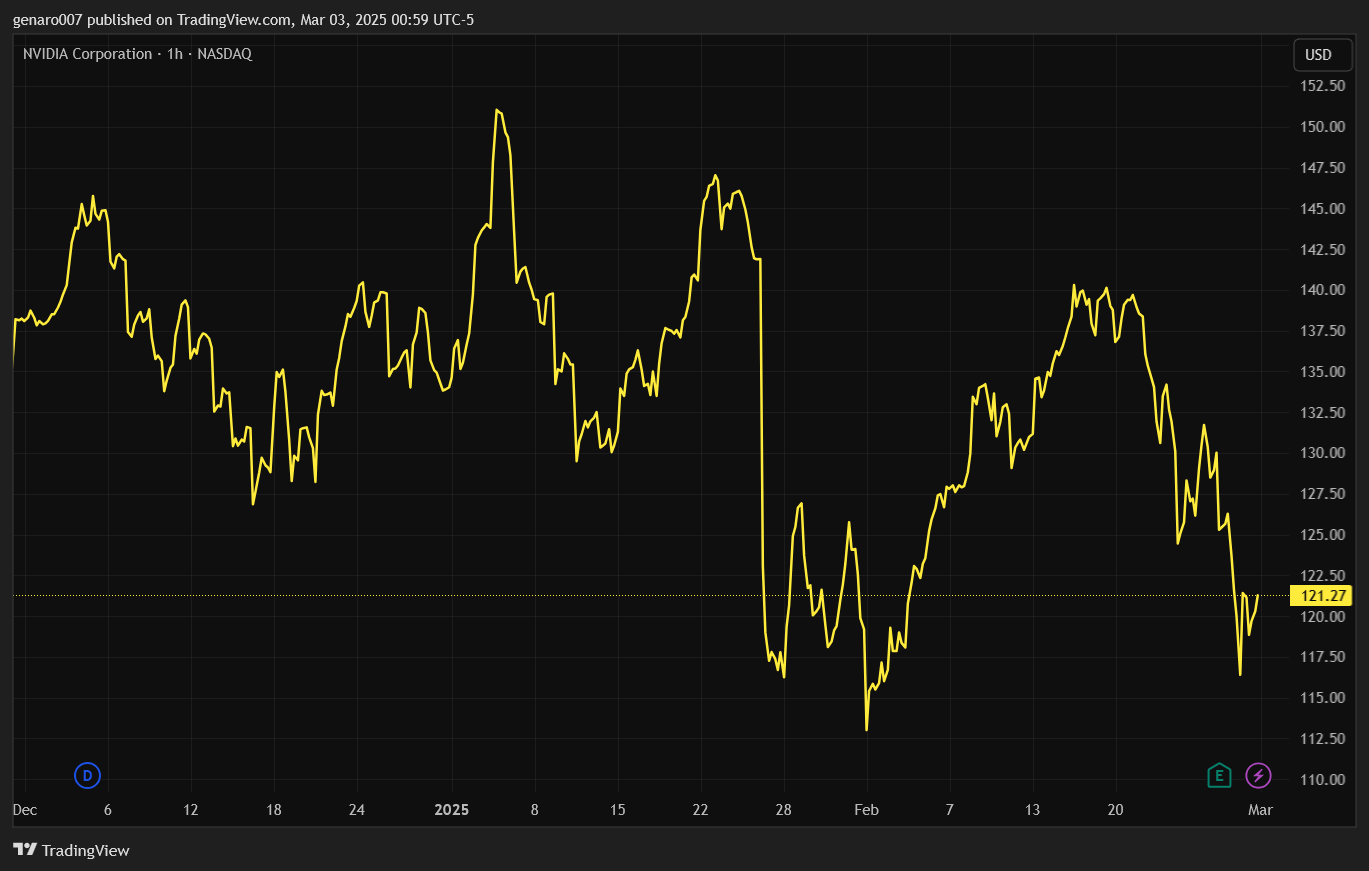This screenshot has height=871, width=1369.
Task: Click the 125.00 price axis label
Action: pos(1322,535)
